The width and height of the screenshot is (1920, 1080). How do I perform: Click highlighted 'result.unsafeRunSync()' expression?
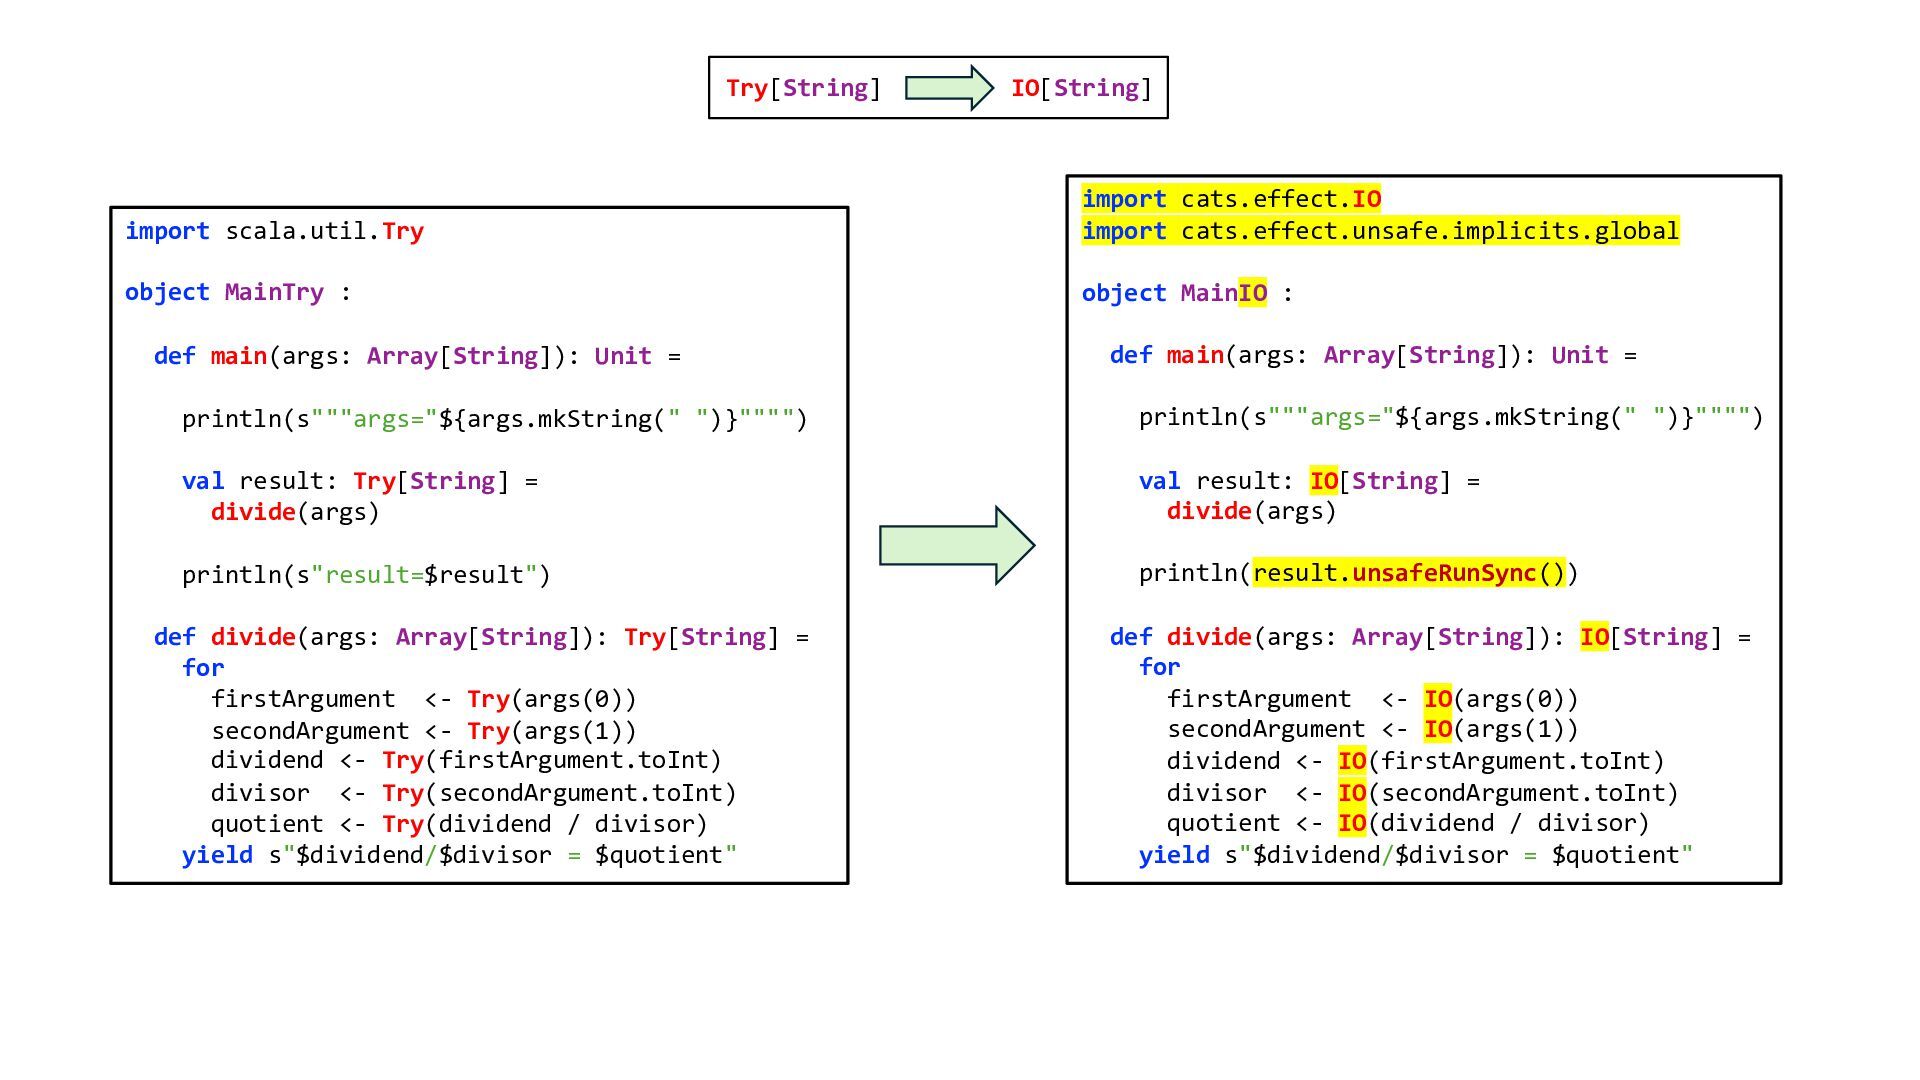click(x=1408, y=573)
